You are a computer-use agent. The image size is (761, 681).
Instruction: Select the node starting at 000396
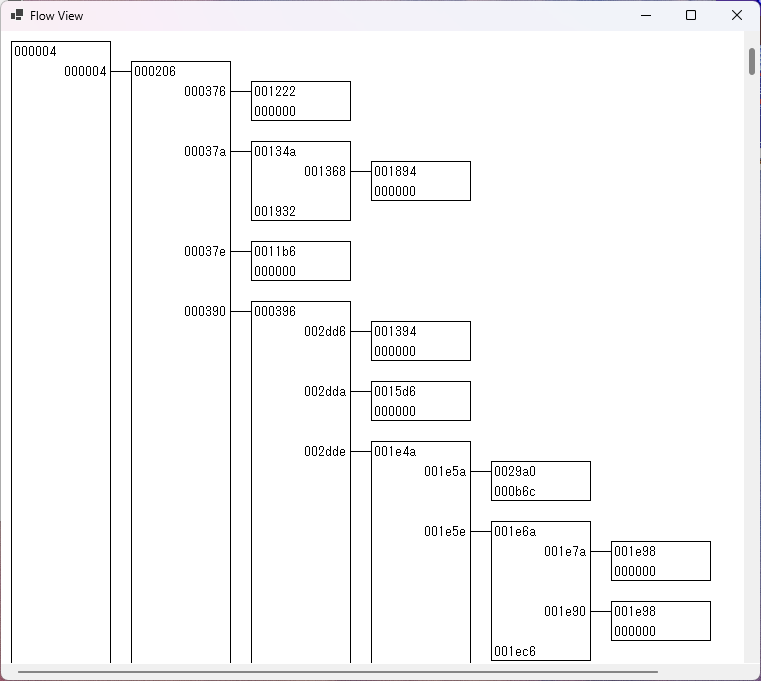point(275,312)
